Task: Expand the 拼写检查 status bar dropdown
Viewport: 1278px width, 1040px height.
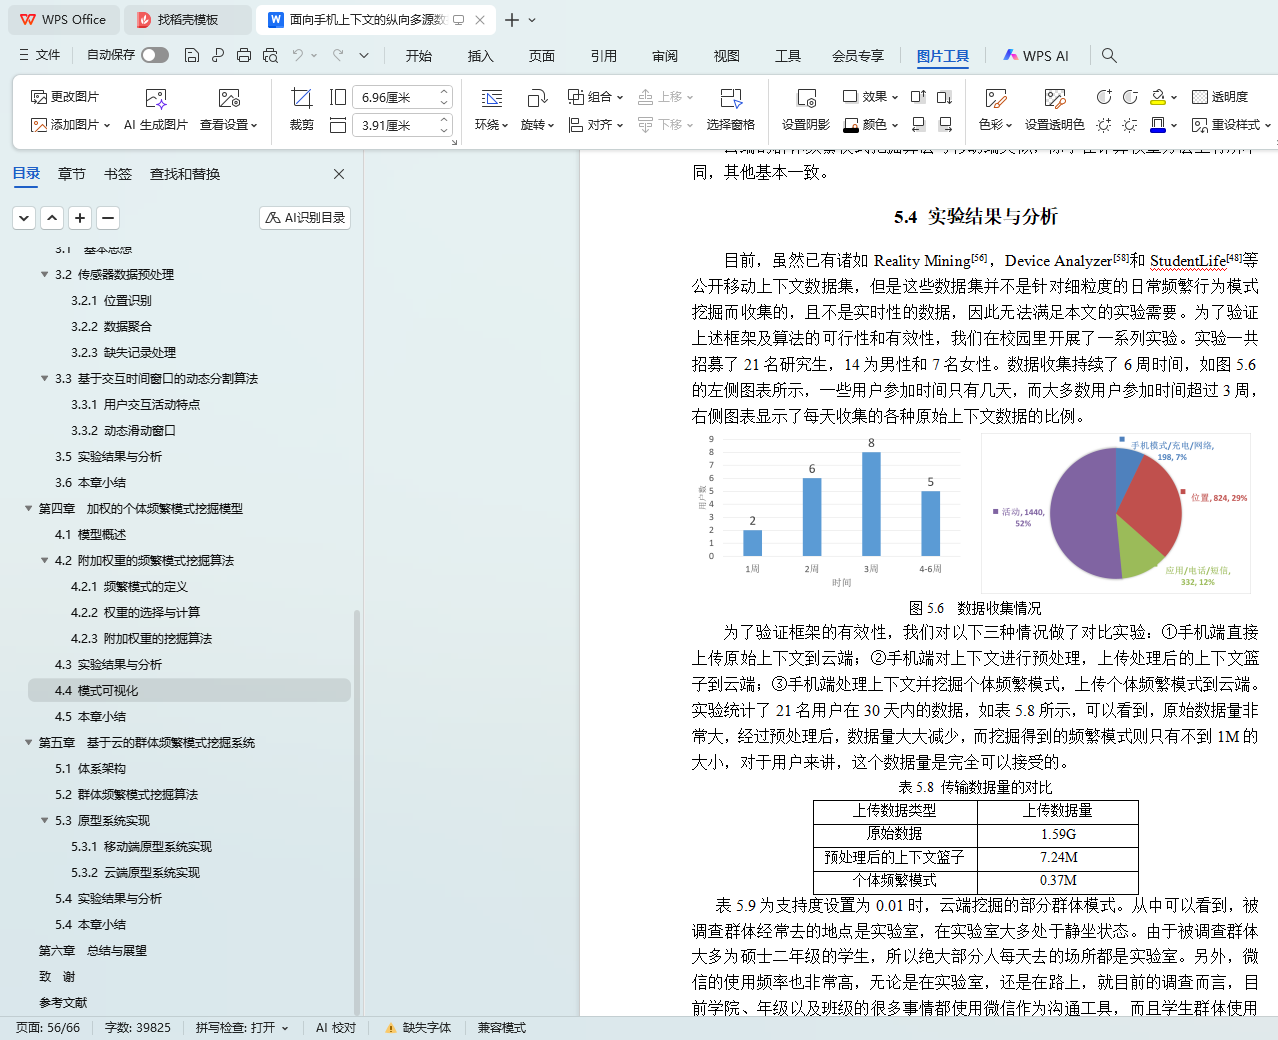Action: coord(285,1028)
